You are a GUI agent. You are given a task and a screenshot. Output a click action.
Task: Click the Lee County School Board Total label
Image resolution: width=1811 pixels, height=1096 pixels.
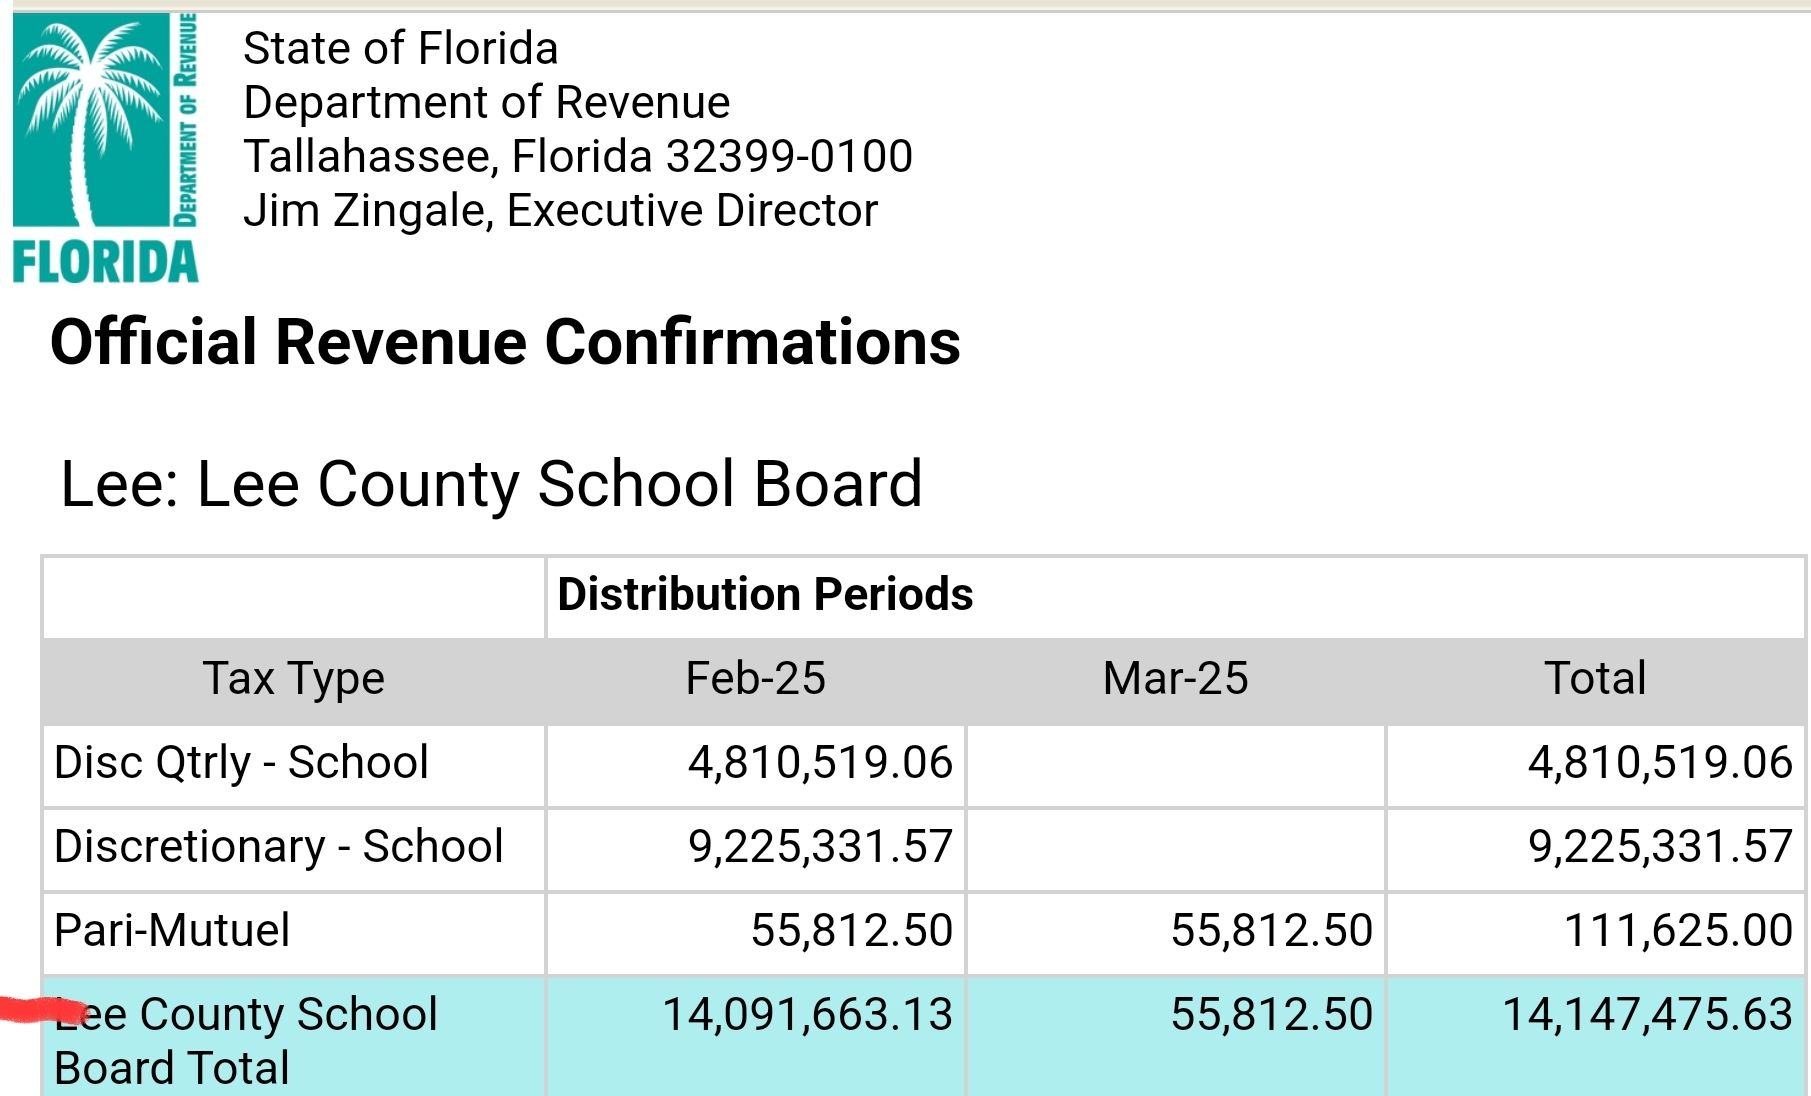pos(246,1040)
